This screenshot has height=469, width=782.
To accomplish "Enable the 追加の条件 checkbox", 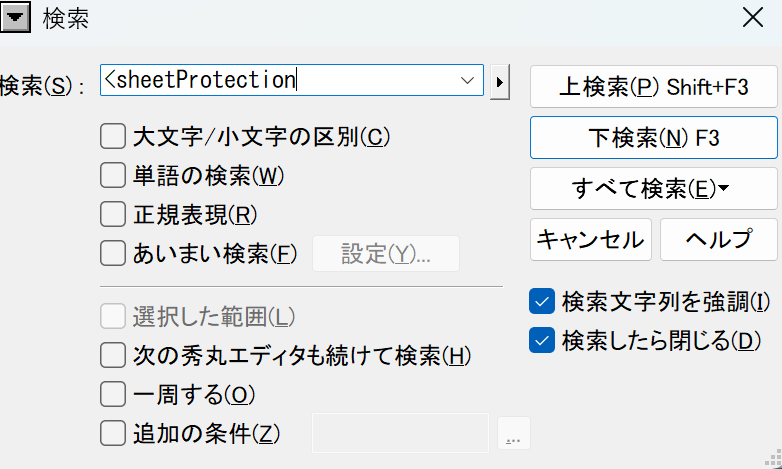I will point(113,434).
